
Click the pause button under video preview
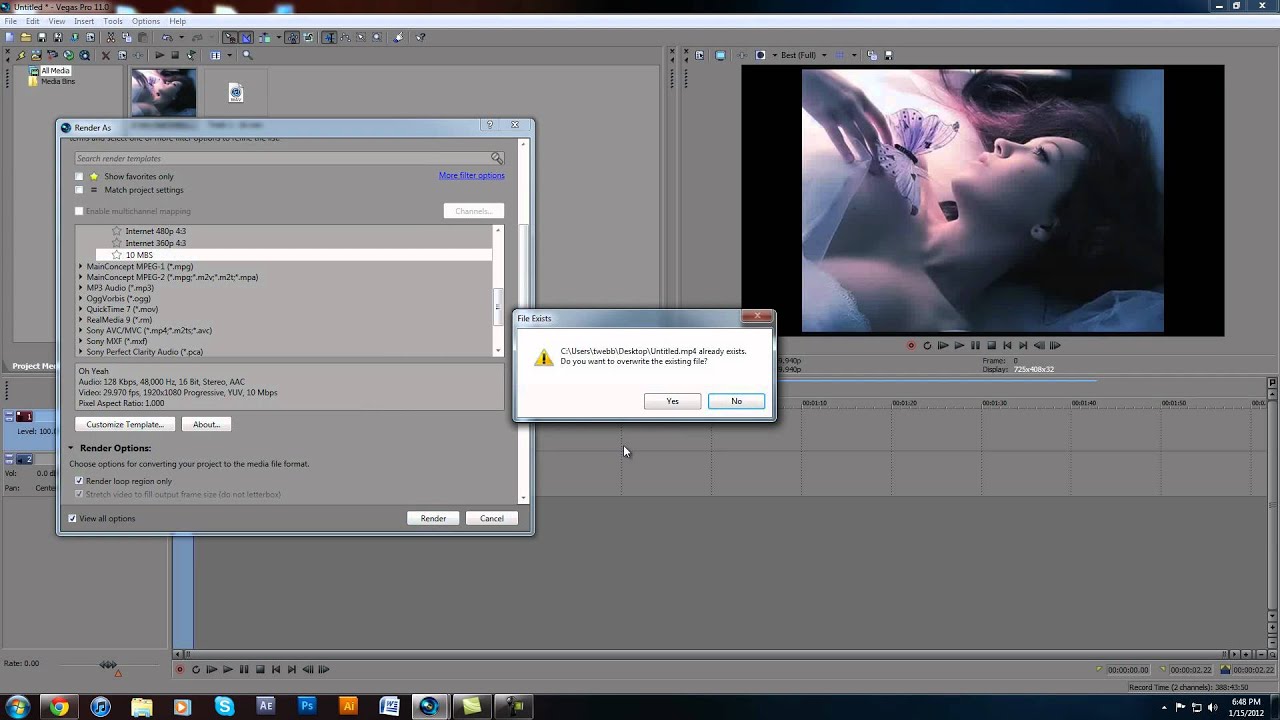[x=975, y=346]
